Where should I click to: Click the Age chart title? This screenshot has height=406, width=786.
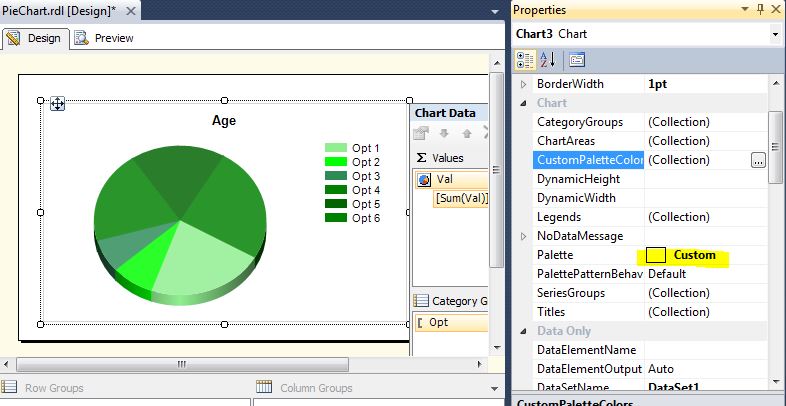click(x=224, y=121)
